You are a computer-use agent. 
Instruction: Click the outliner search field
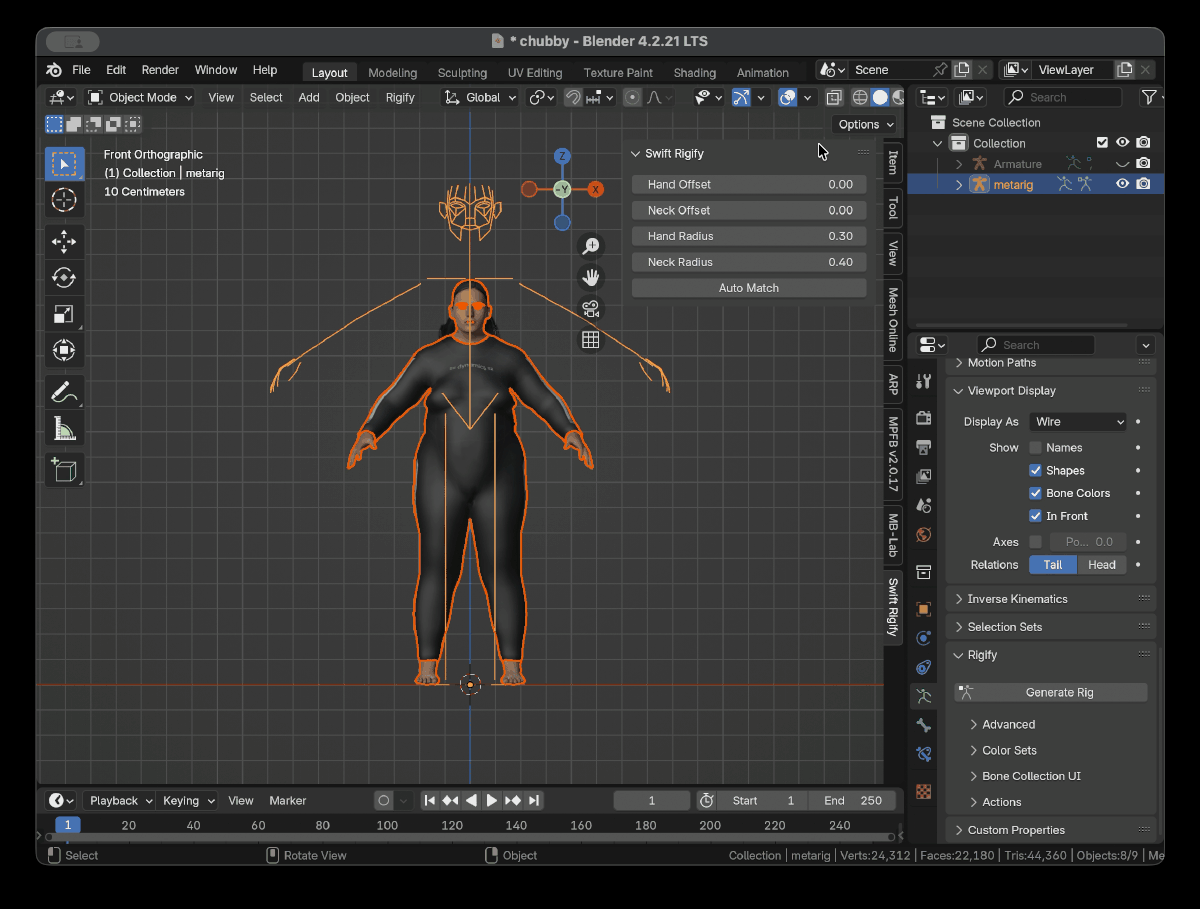1063,97
